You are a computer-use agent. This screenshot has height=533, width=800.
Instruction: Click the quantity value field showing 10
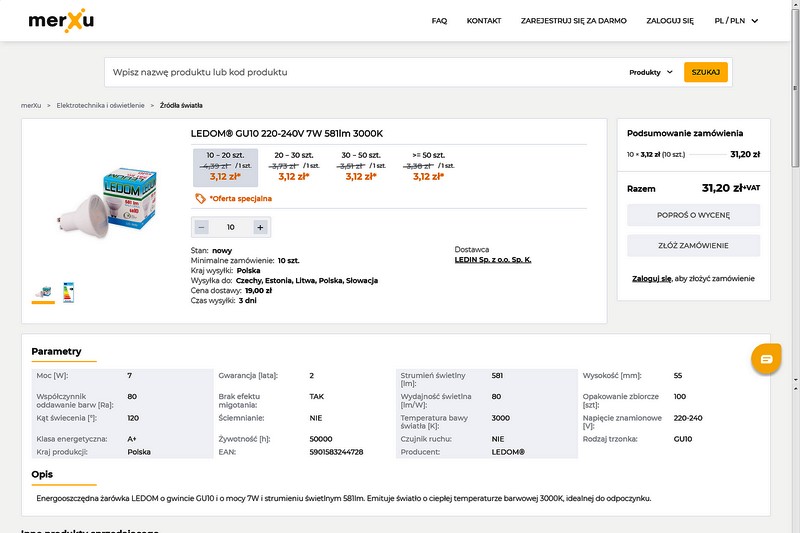click(231, 227)
